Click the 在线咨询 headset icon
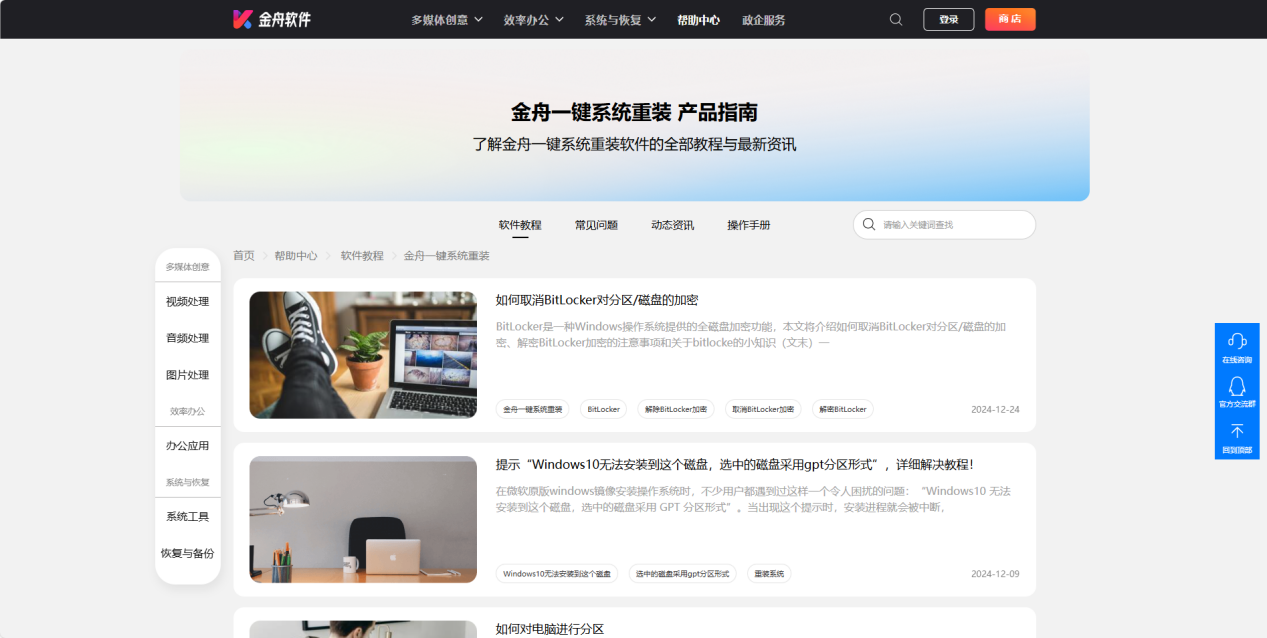The width and height of the screenshot is (1267, 638). coord(1237,340)
